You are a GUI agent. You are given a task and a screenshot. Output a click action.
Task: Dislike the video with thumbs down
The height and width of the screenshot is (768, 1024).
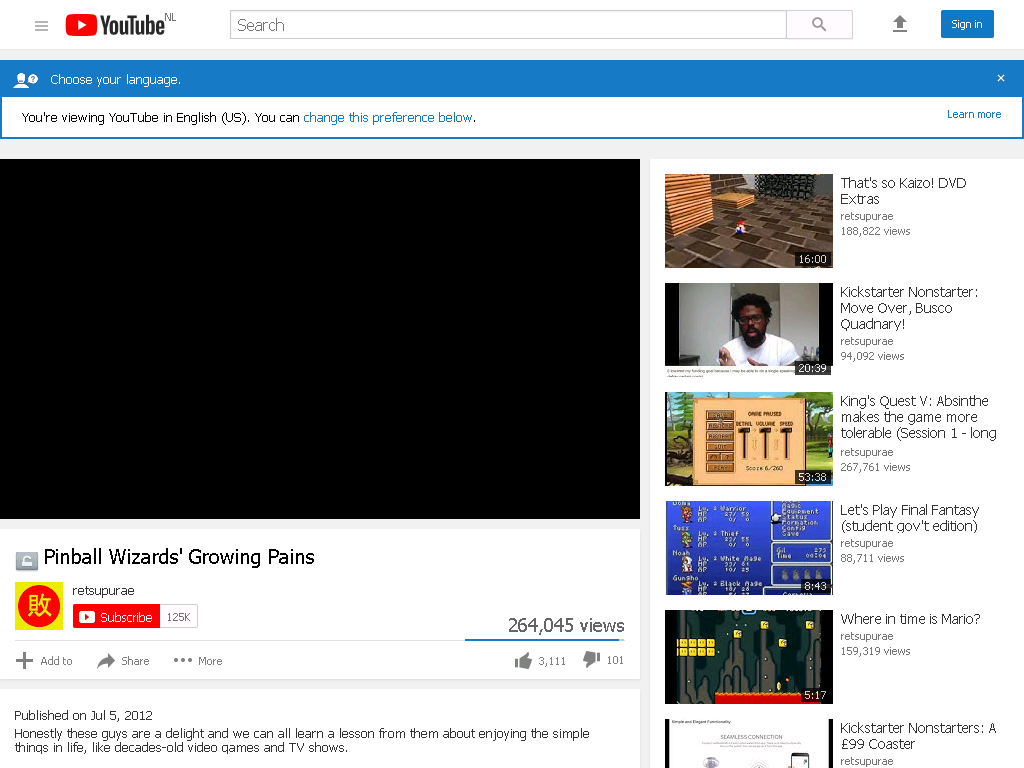pos(603,660)
